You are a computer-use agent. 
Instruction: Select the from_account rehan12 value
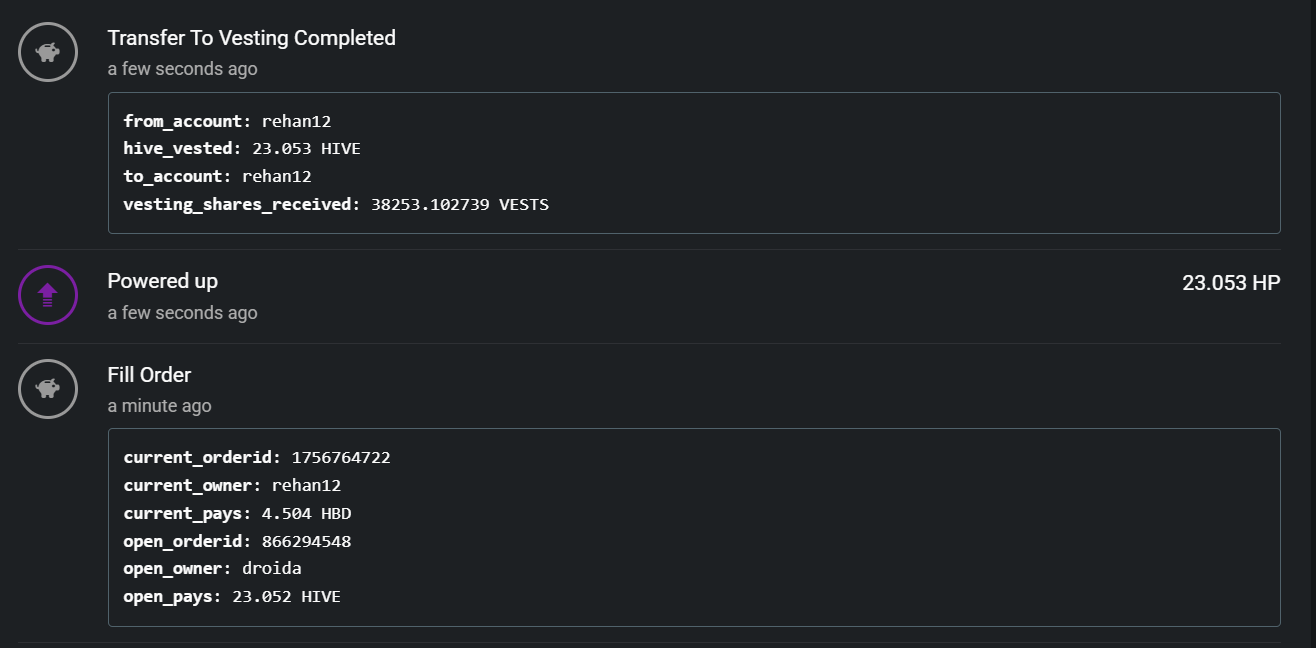[296, 121]
